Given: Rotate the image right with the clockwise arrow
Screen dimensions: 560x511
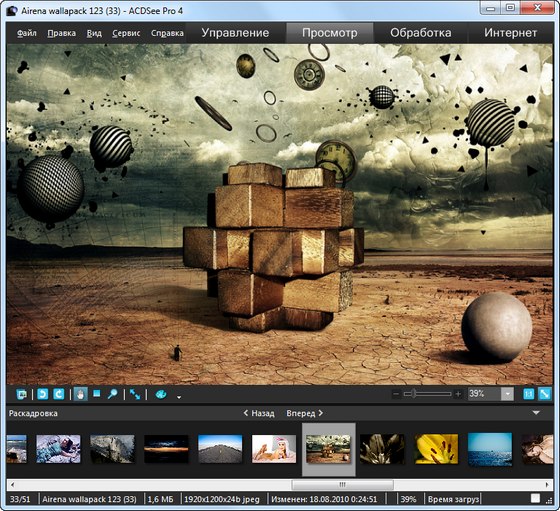Looking at the screenshot, I should 59,394.
